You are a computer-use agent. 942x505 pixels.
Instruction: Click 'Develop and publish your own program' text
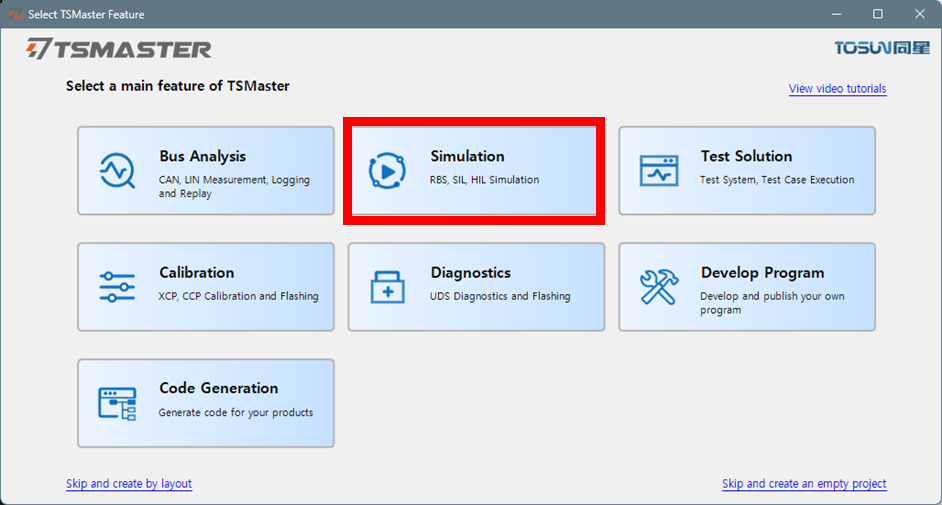pos(772,303)
